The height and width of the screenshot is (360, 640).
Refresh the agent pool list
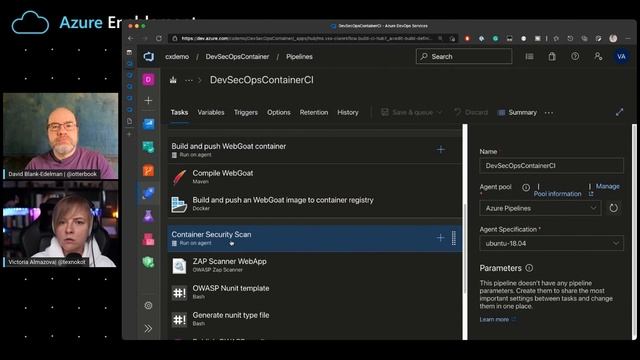point(613,208)
